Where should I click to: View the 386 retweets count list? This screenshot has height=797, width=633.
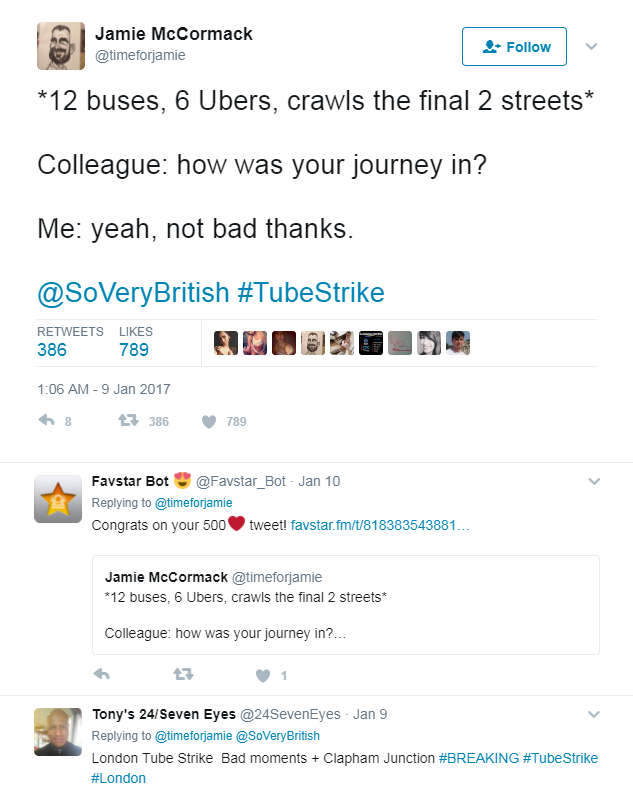pyautogui.click(x=52, y=349)
